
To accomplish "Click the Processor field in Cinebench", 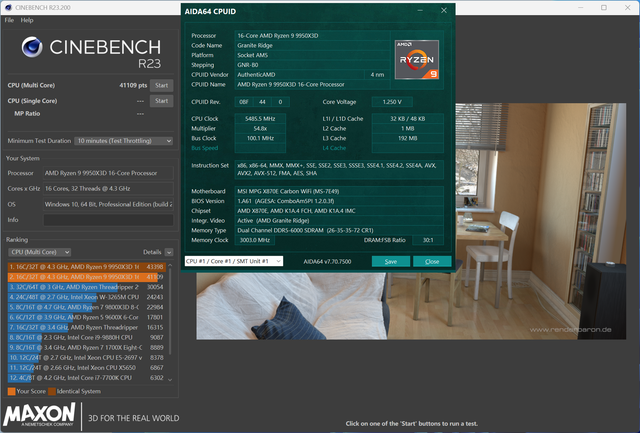I will [x=108, y=173].
